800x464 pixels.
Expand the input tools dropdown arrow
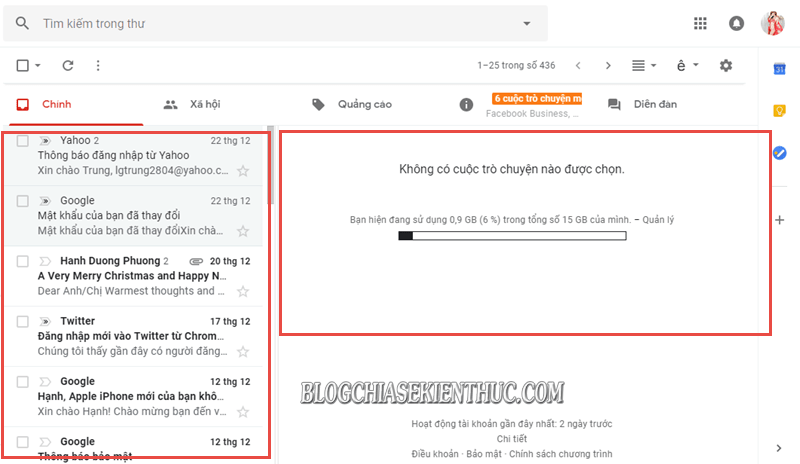click(x=695, y=65)
